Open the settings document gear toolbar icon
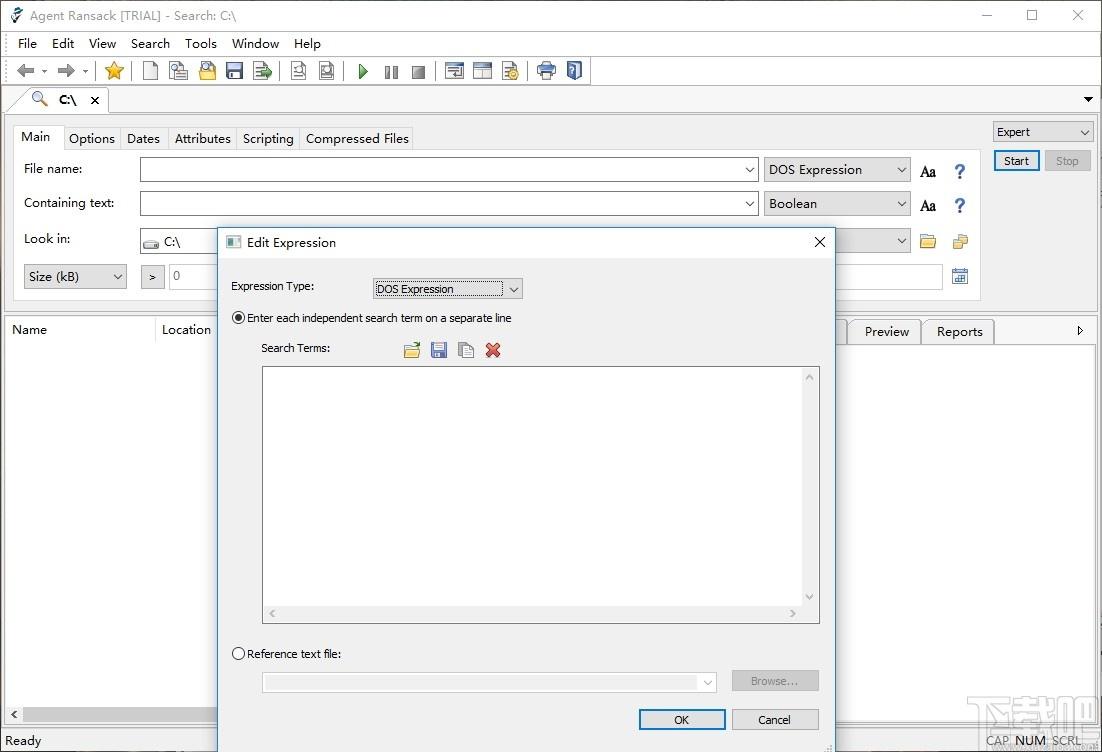The height and width of the screenshot is (752, 1102). [510, 70]
